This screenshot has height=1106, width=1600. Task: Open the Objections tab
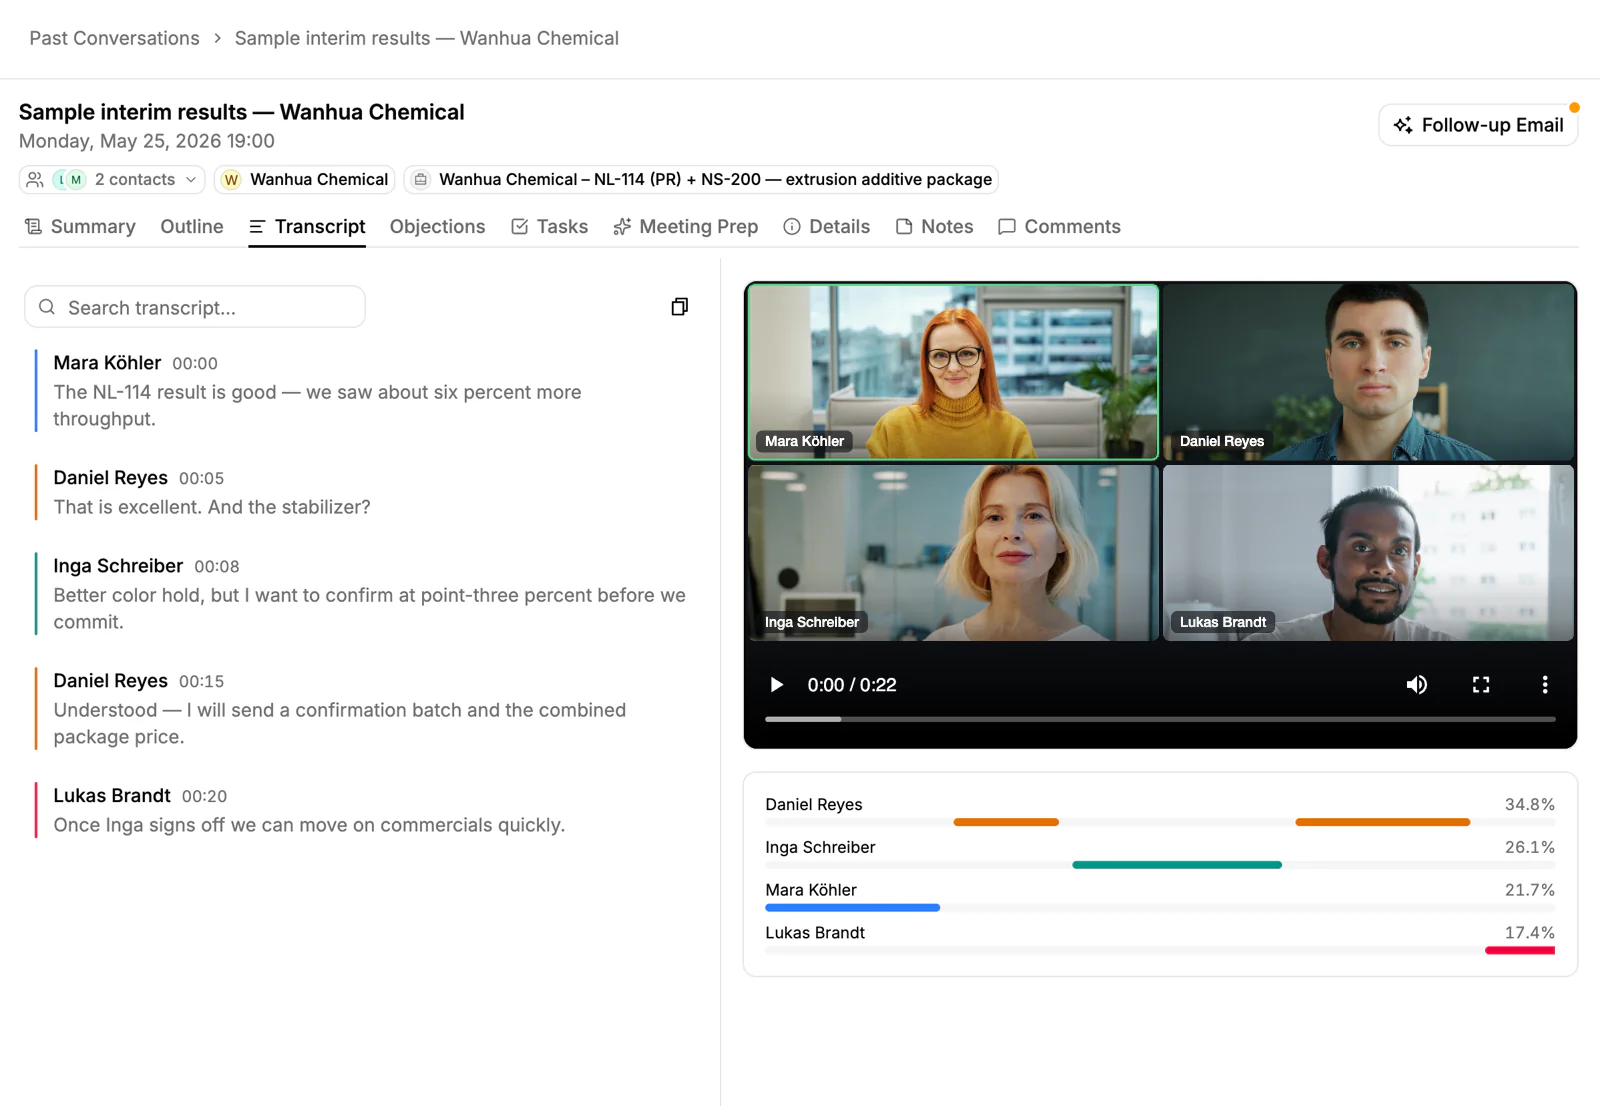tap(437, 227)
